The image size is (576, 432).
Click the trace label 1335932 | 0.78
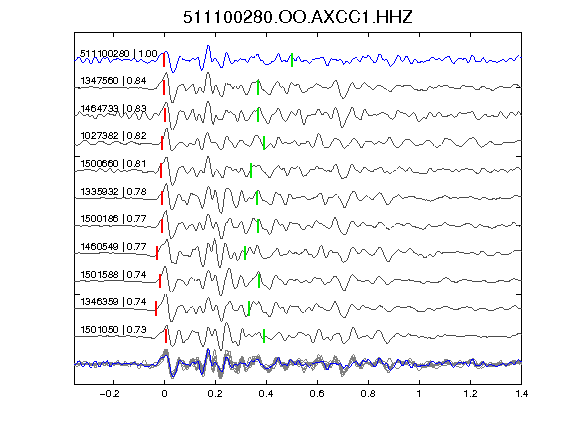(114, 191)
